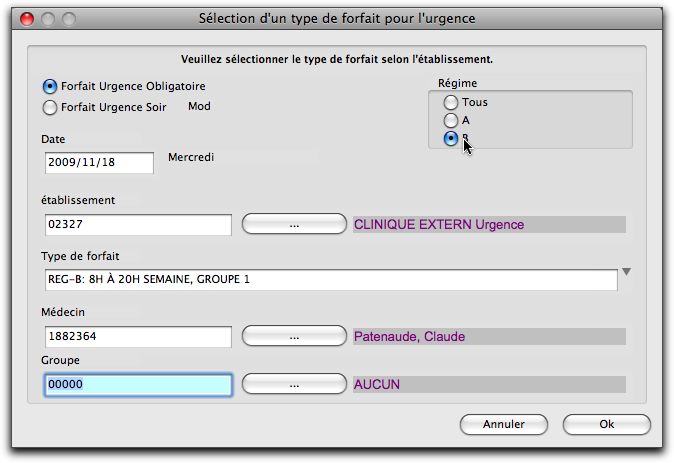Confirm with the Ok button
The height and width of the screenshot is (463, 674).
tap(607, 424)
